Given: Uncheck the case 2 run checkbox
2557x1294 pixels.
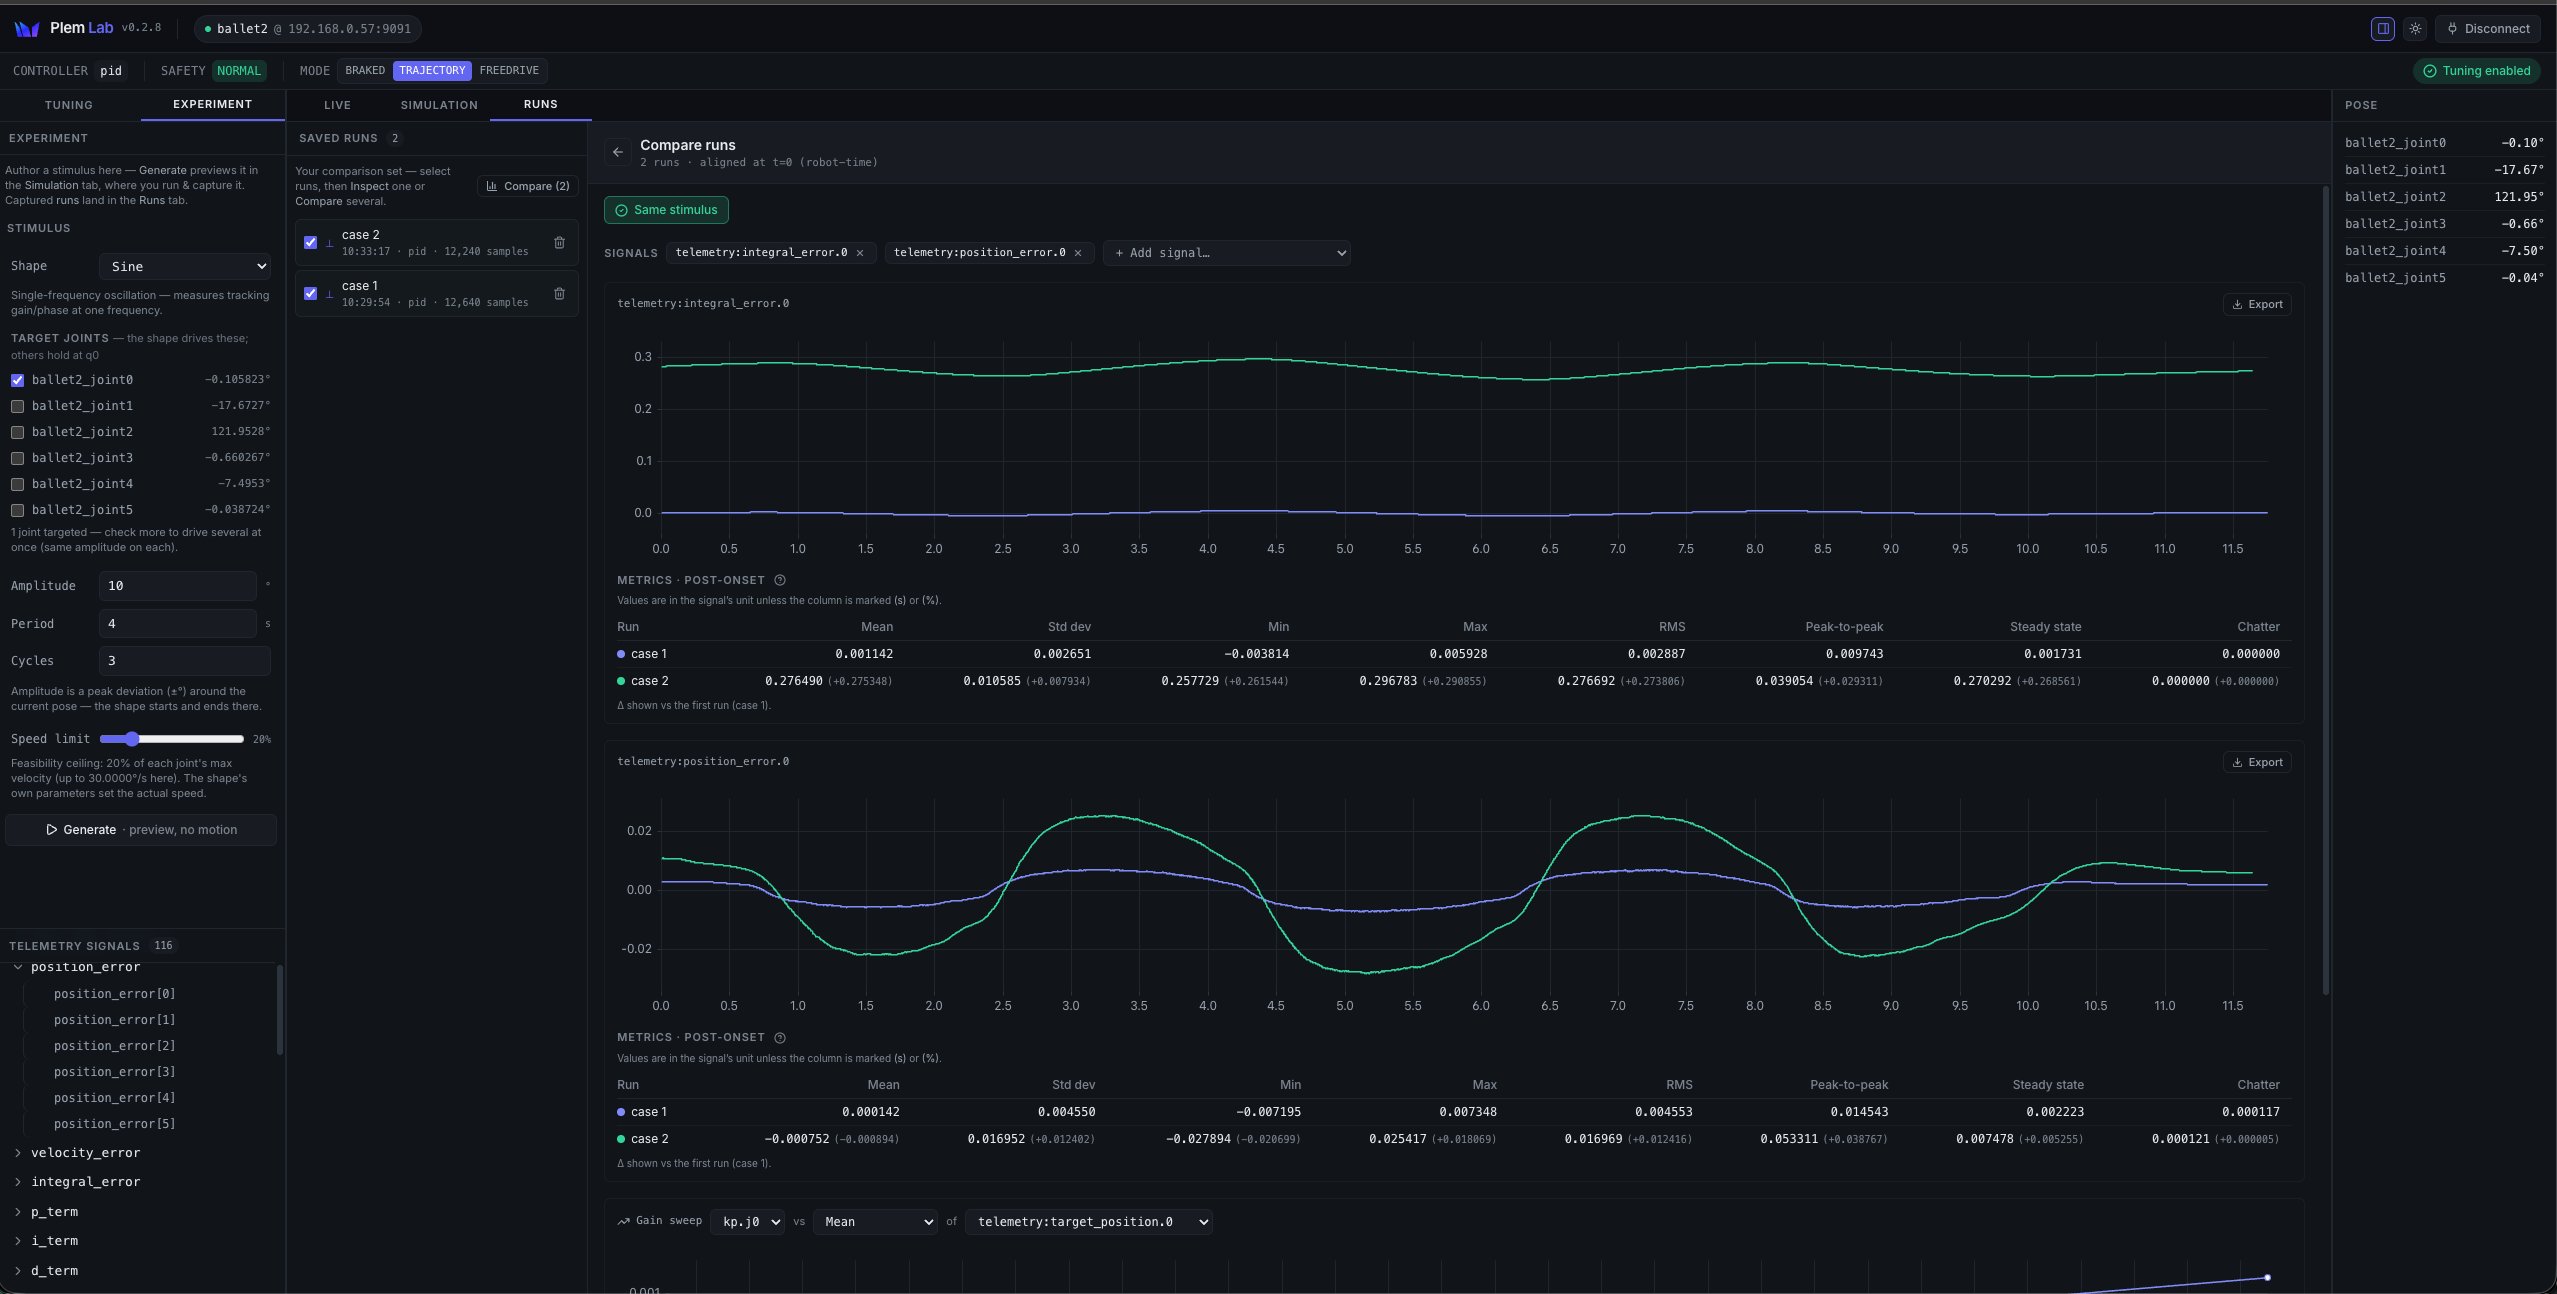Looking at the screenshot, I should (x=310, y=242).
